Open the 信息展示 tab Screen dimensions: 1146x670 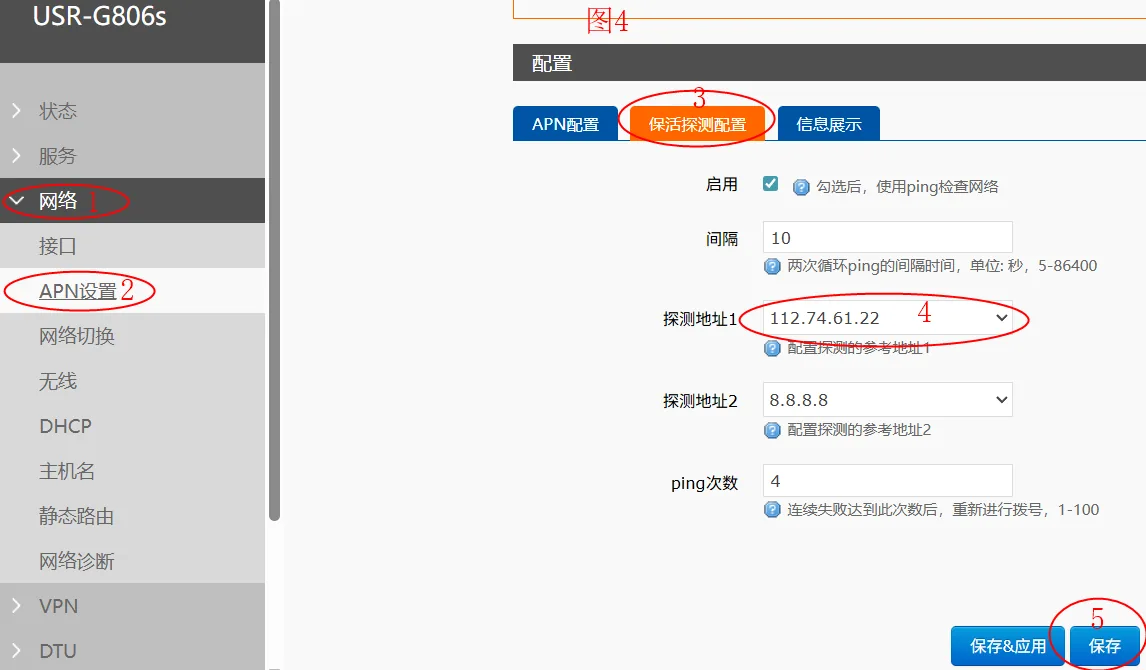pos(828,123)
